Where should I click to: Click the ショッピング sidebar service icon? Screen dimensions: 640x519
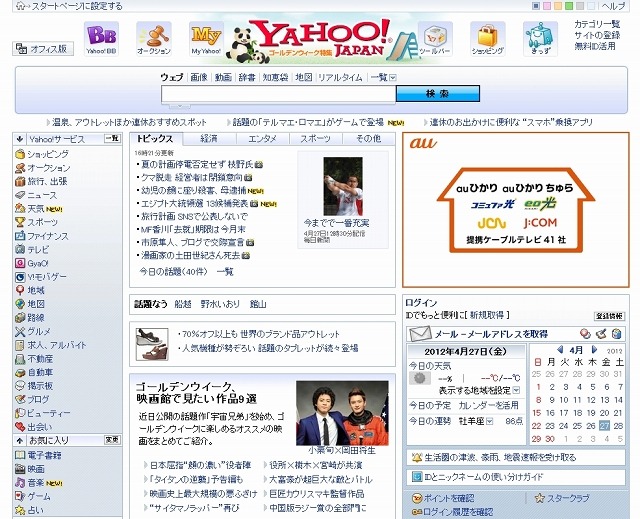click(20, 154)
